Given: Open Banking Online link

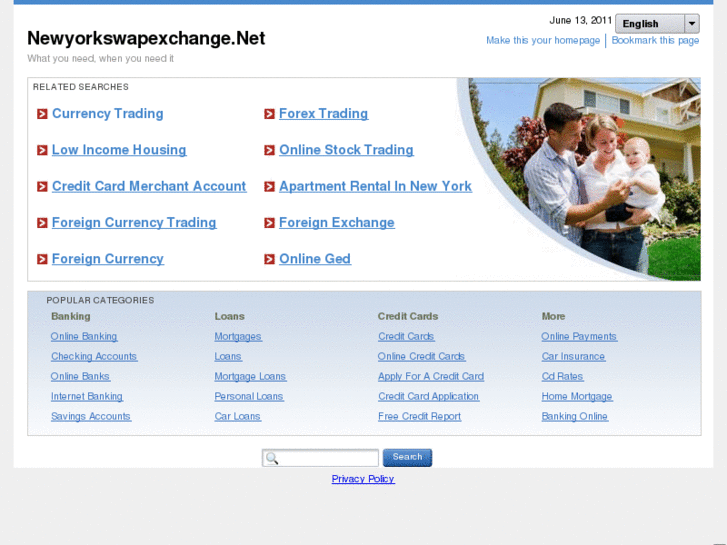Looking at the screenshot, I should (575, 417).
